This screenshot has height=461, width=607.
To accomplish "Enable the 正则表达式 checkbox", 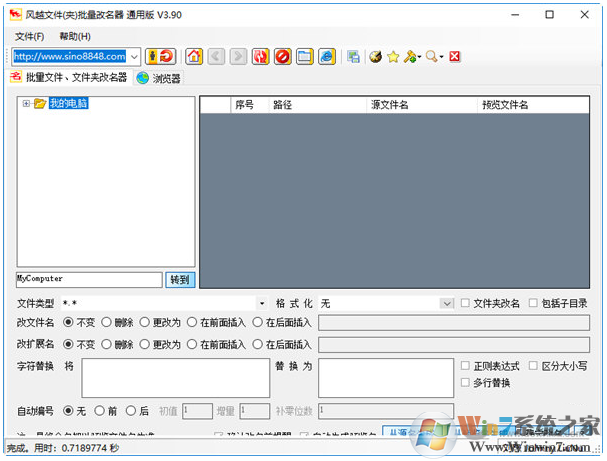I will click(466, 367).
